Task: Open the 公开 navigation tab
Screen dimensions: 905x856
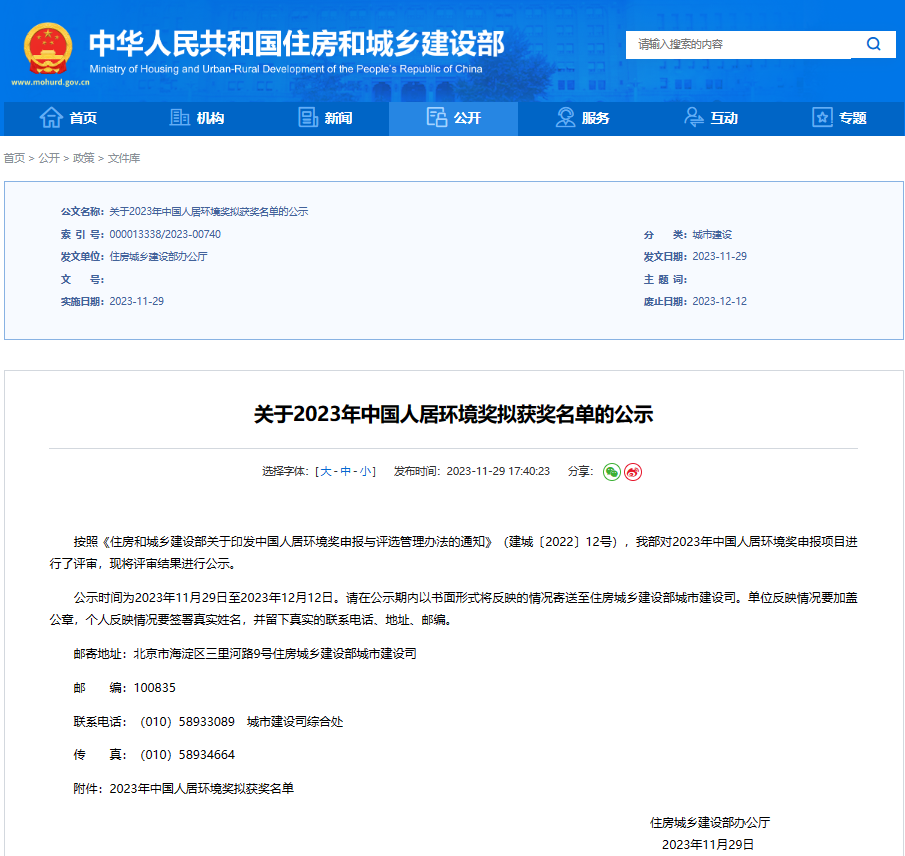Action: pos(453,118)
